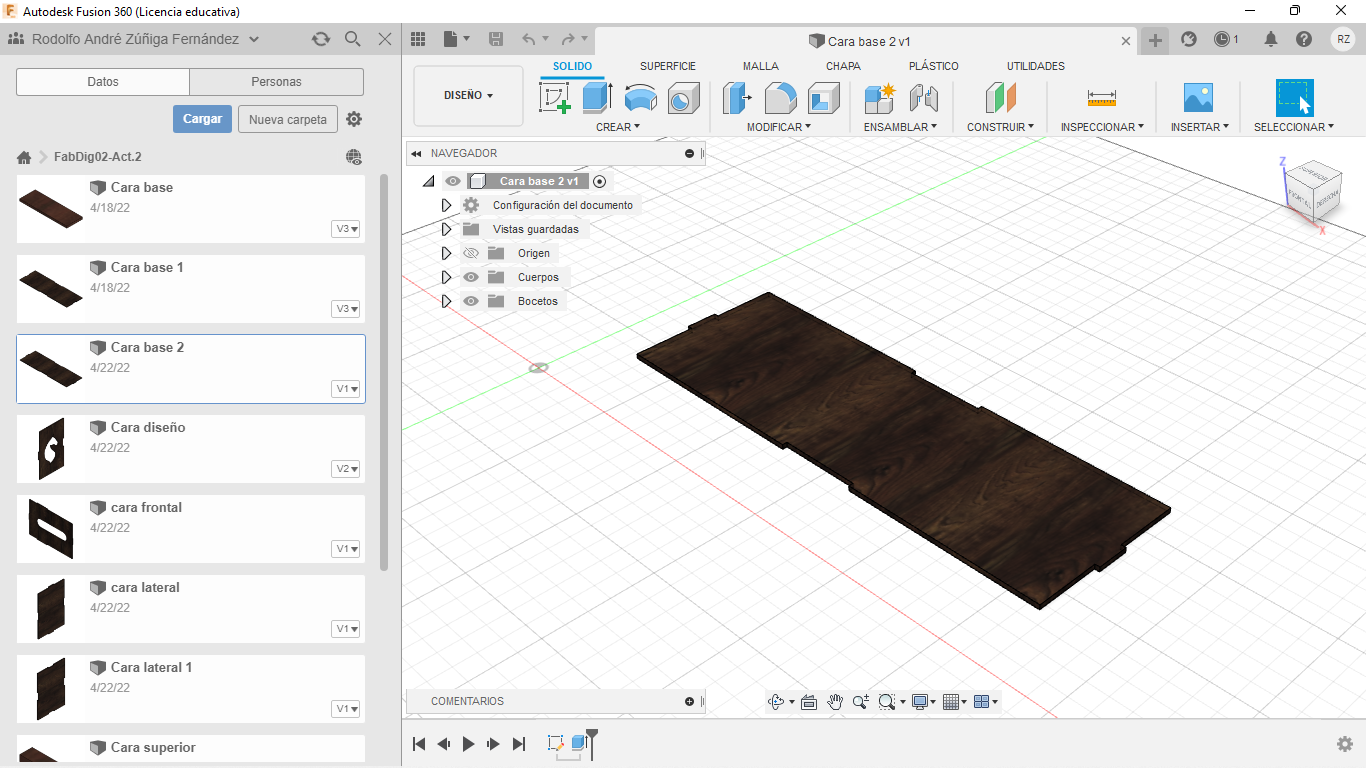The image size is (1366, 768).
Task: Select the Create Sketch tool icon
Action: [554, 98]
